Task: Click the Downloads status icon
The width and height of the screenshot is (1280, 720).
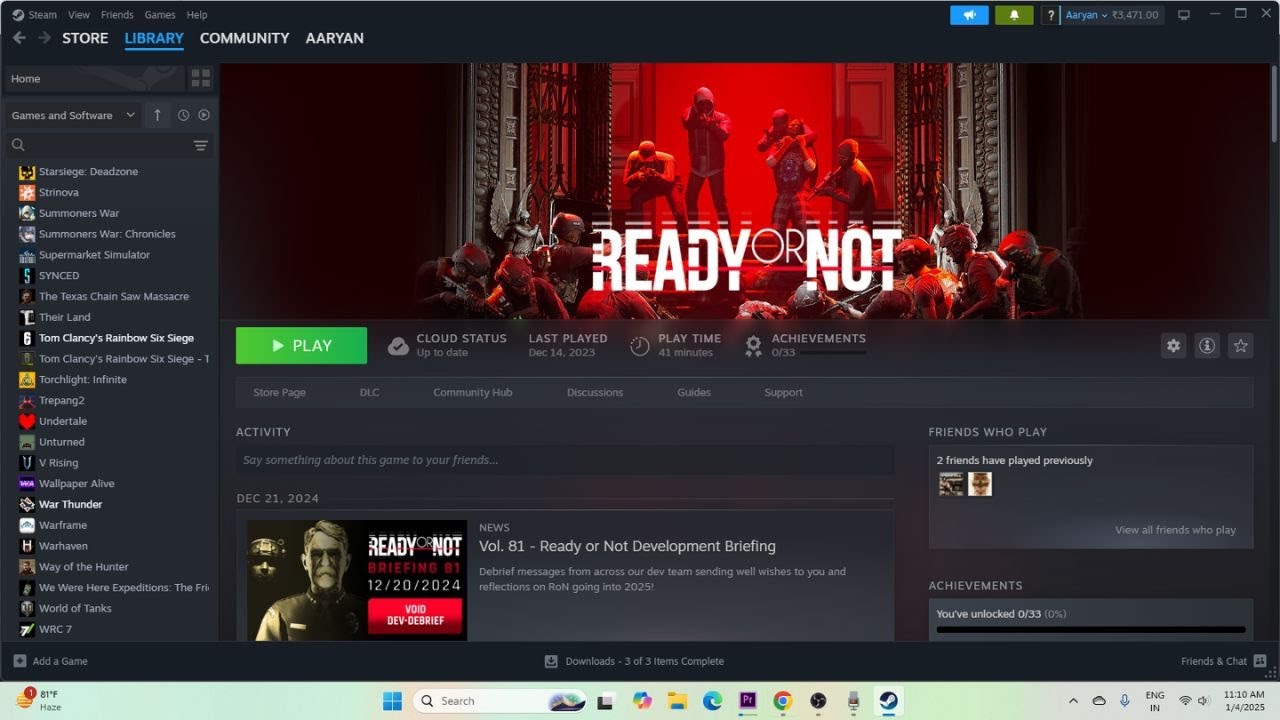Action: click(x=551, y=661)
